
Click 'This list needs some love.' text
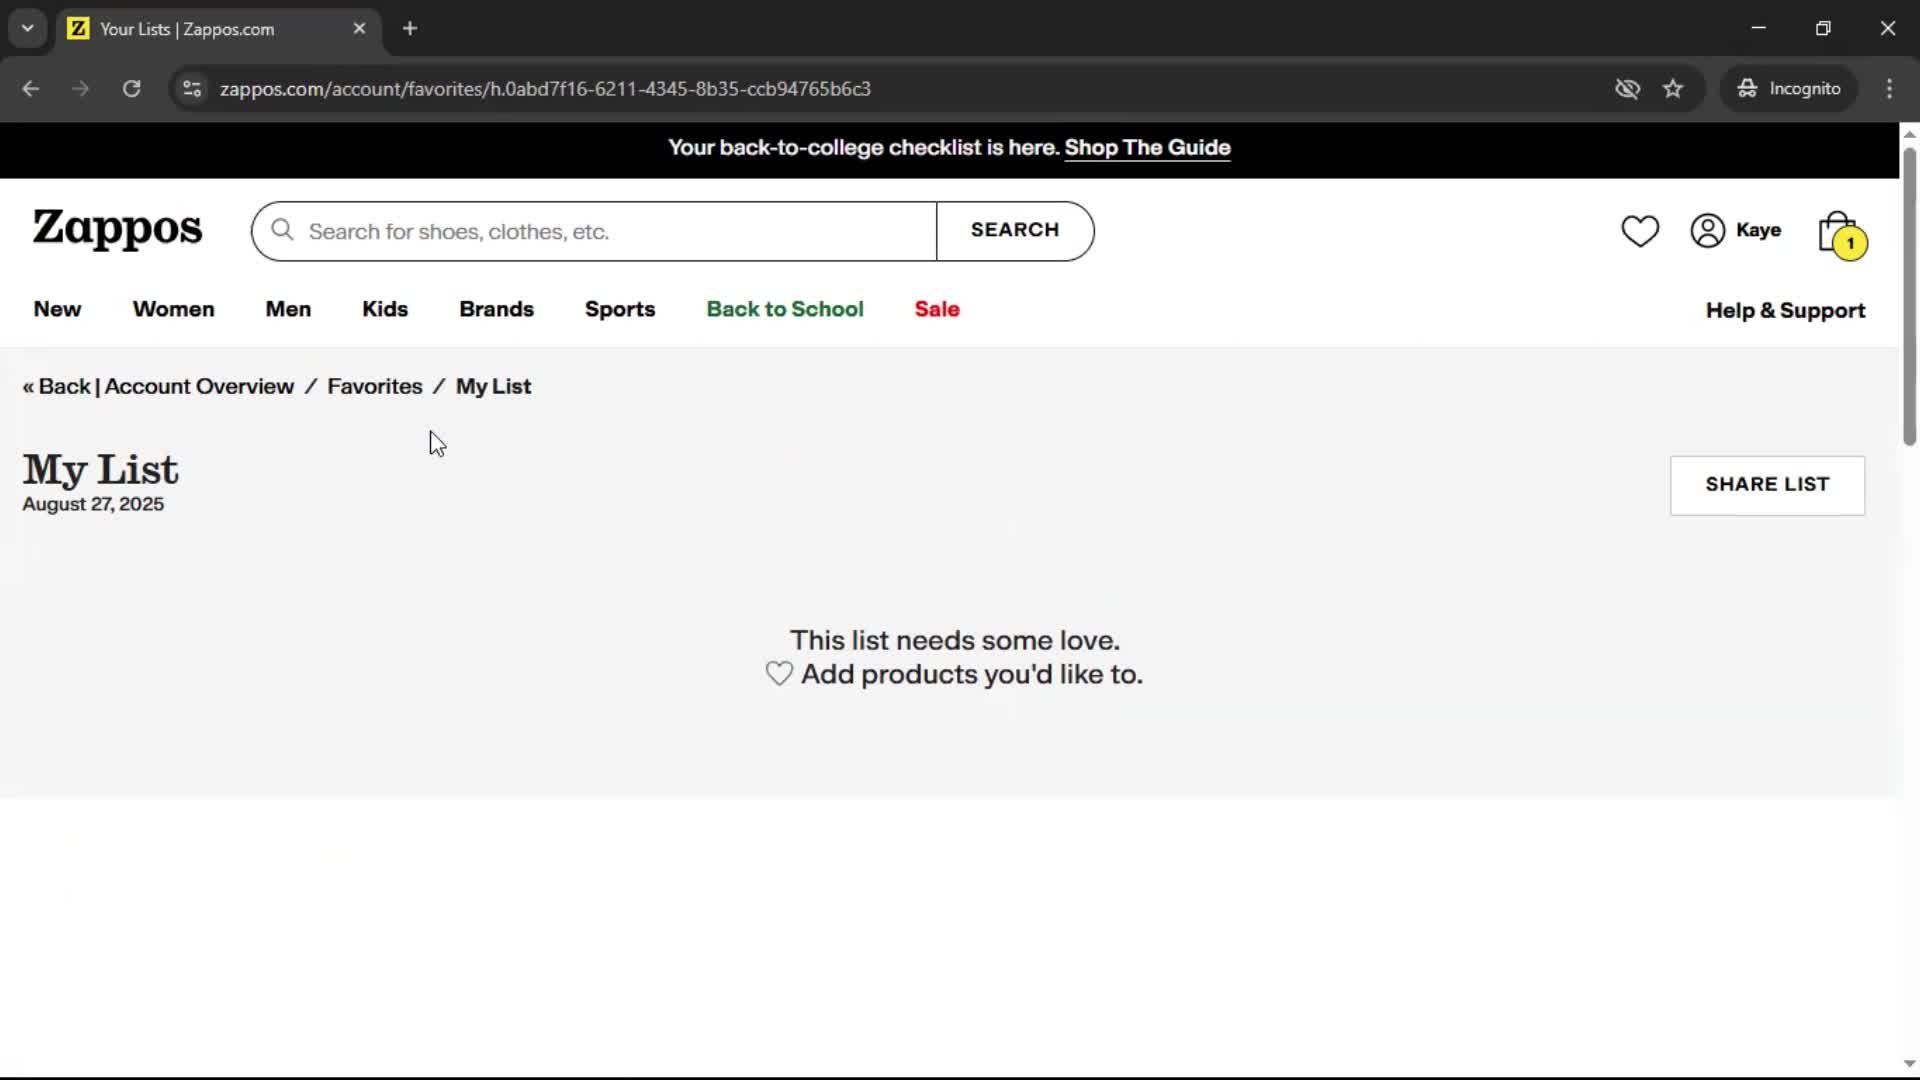[x=955, y=640]
